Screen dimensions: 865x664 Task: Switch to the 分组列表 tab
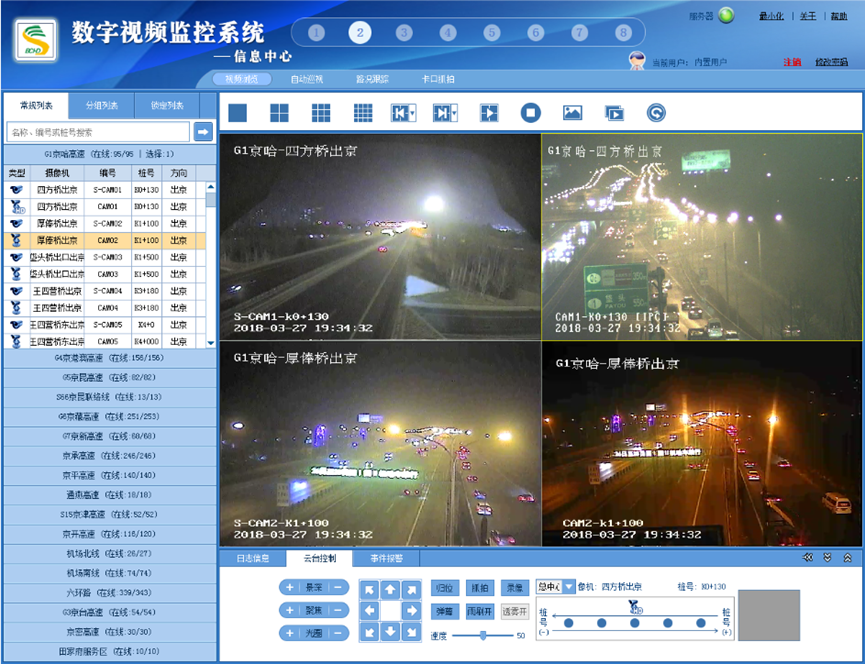pyautogui.click(x=101, y=105)
